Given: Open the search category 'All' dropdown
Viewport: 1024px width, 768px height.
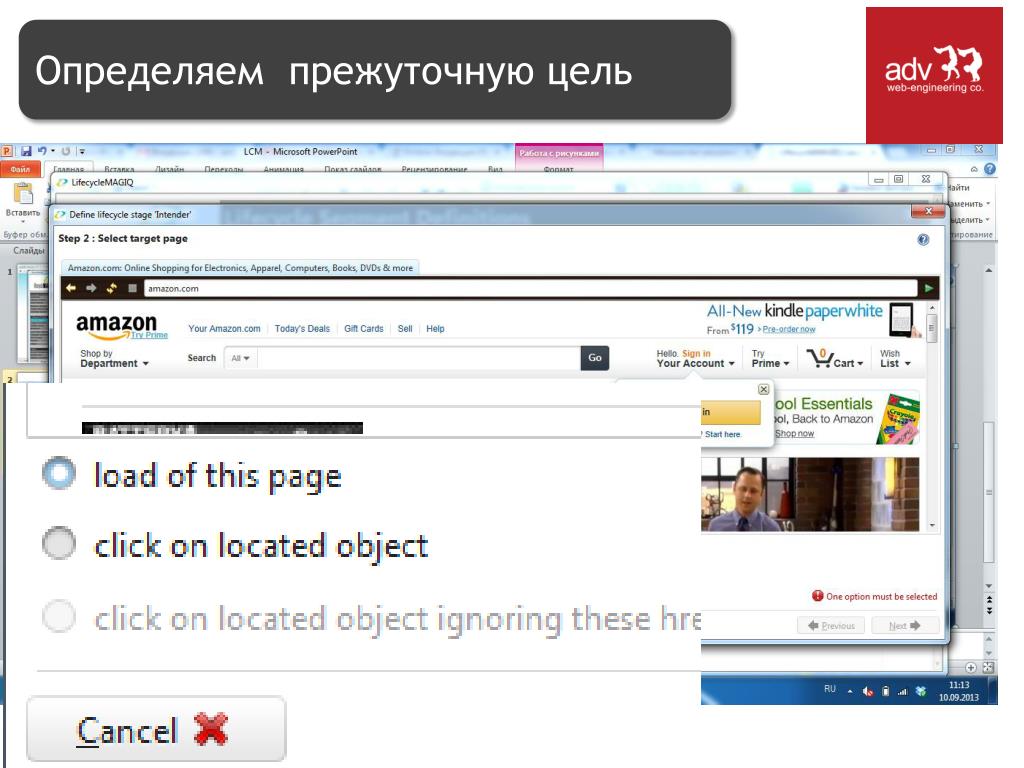Looking at the screenshot, I should (x=240, y=358).
